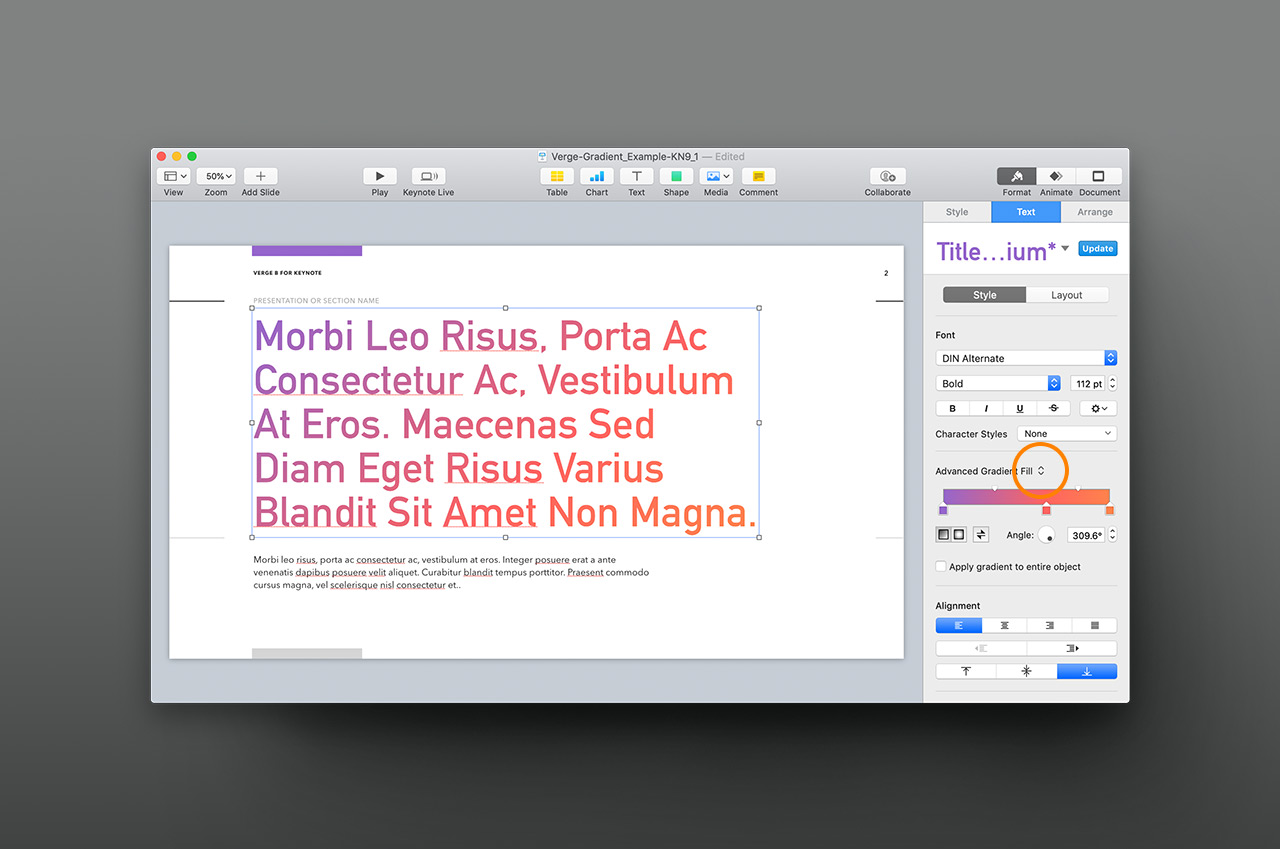Click the Collaborate button
The image size is (1280, 849).
point(887,176)
